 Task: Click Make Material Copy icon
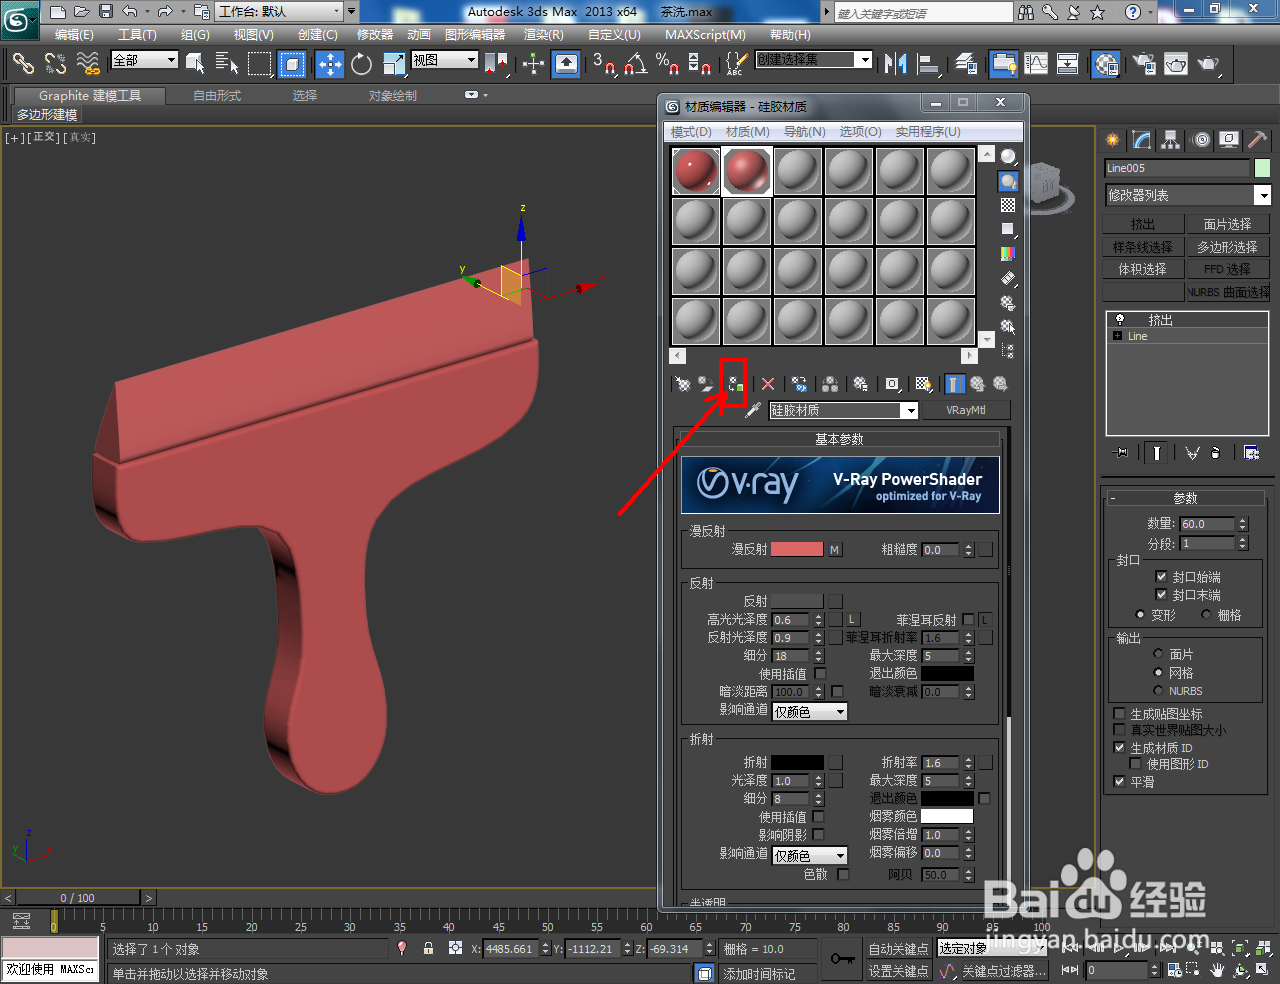[799, 384]
